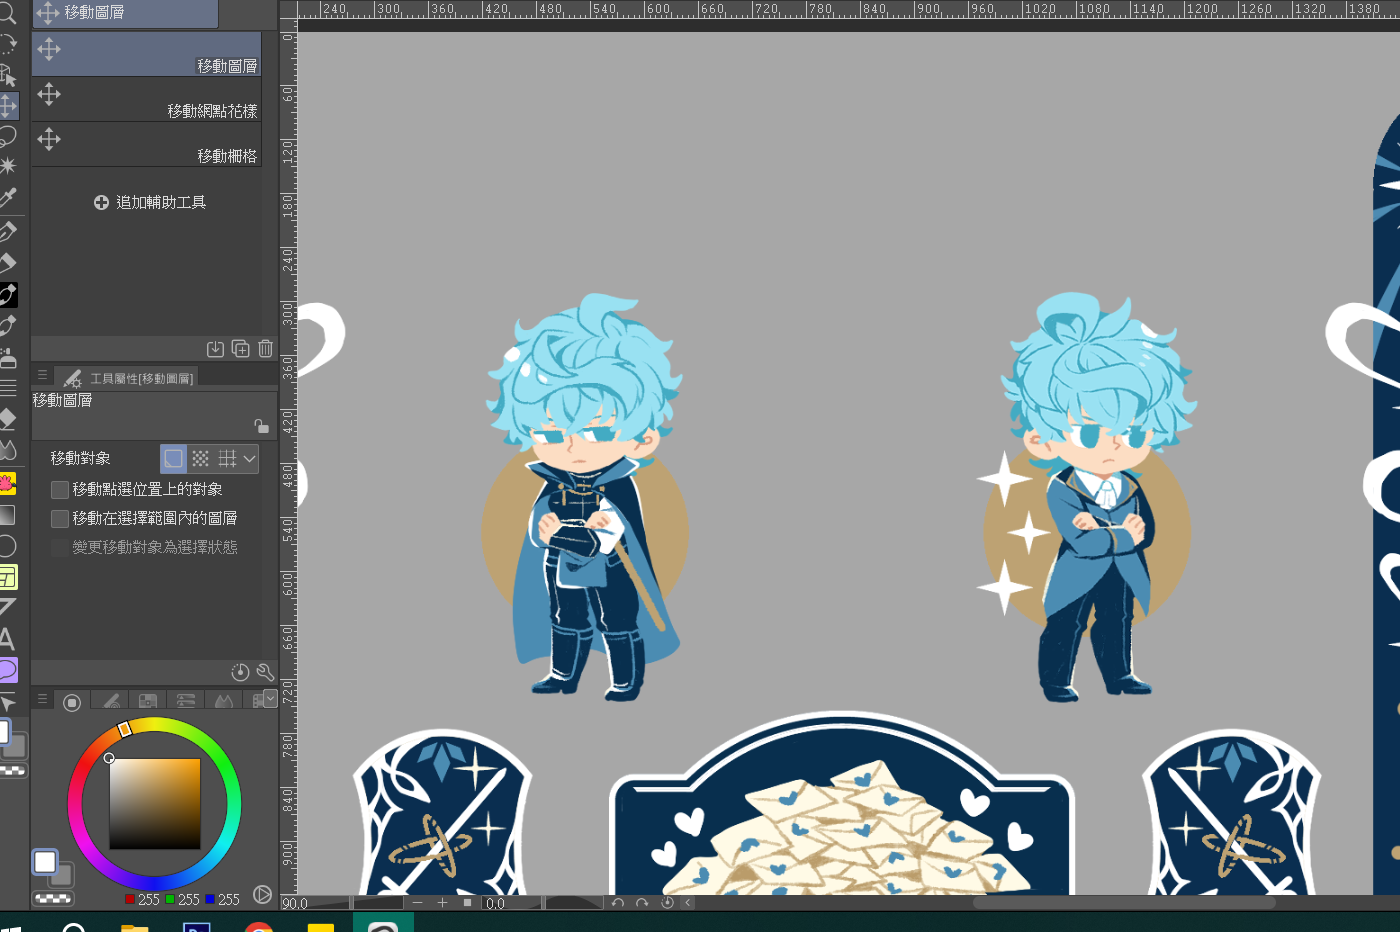
Task: Select the Eraser tool
Action: pyautogui.click(x=8, y=263)
